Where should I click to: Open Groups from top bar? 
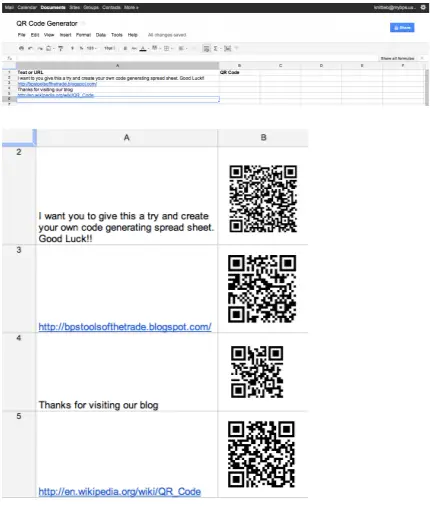pyautogui.click(x=91, y=7)
